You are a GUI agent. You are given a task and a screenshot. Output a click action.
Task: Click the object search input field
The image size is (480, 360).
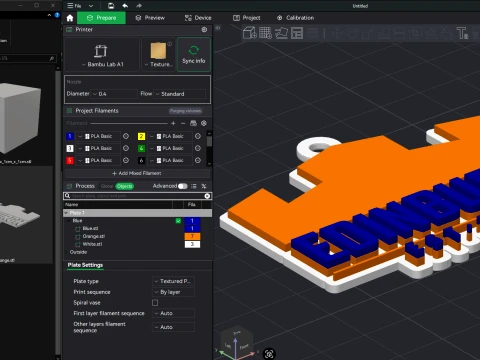(x=137, y=196)
